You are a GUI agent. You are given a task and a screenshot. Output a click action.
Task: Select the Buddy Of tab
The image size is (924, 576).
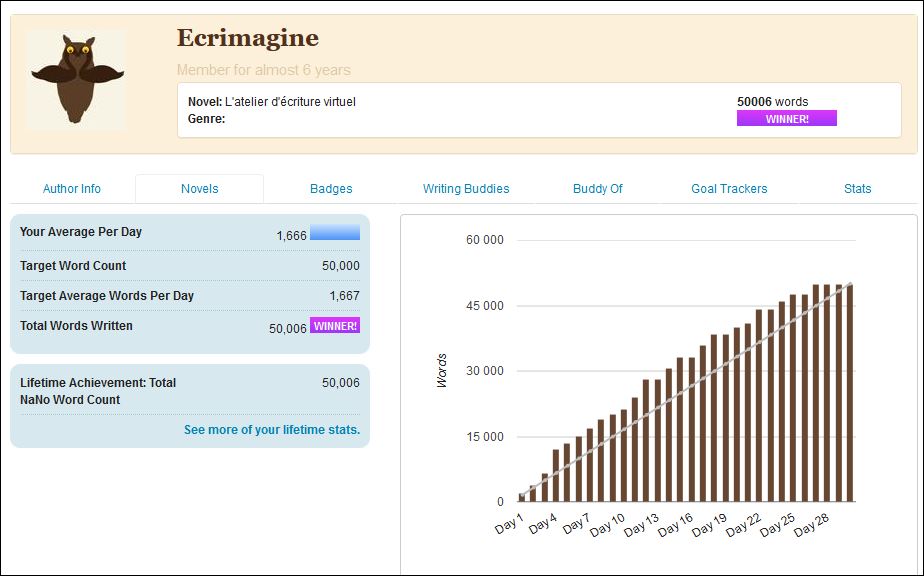pos(598,189)
